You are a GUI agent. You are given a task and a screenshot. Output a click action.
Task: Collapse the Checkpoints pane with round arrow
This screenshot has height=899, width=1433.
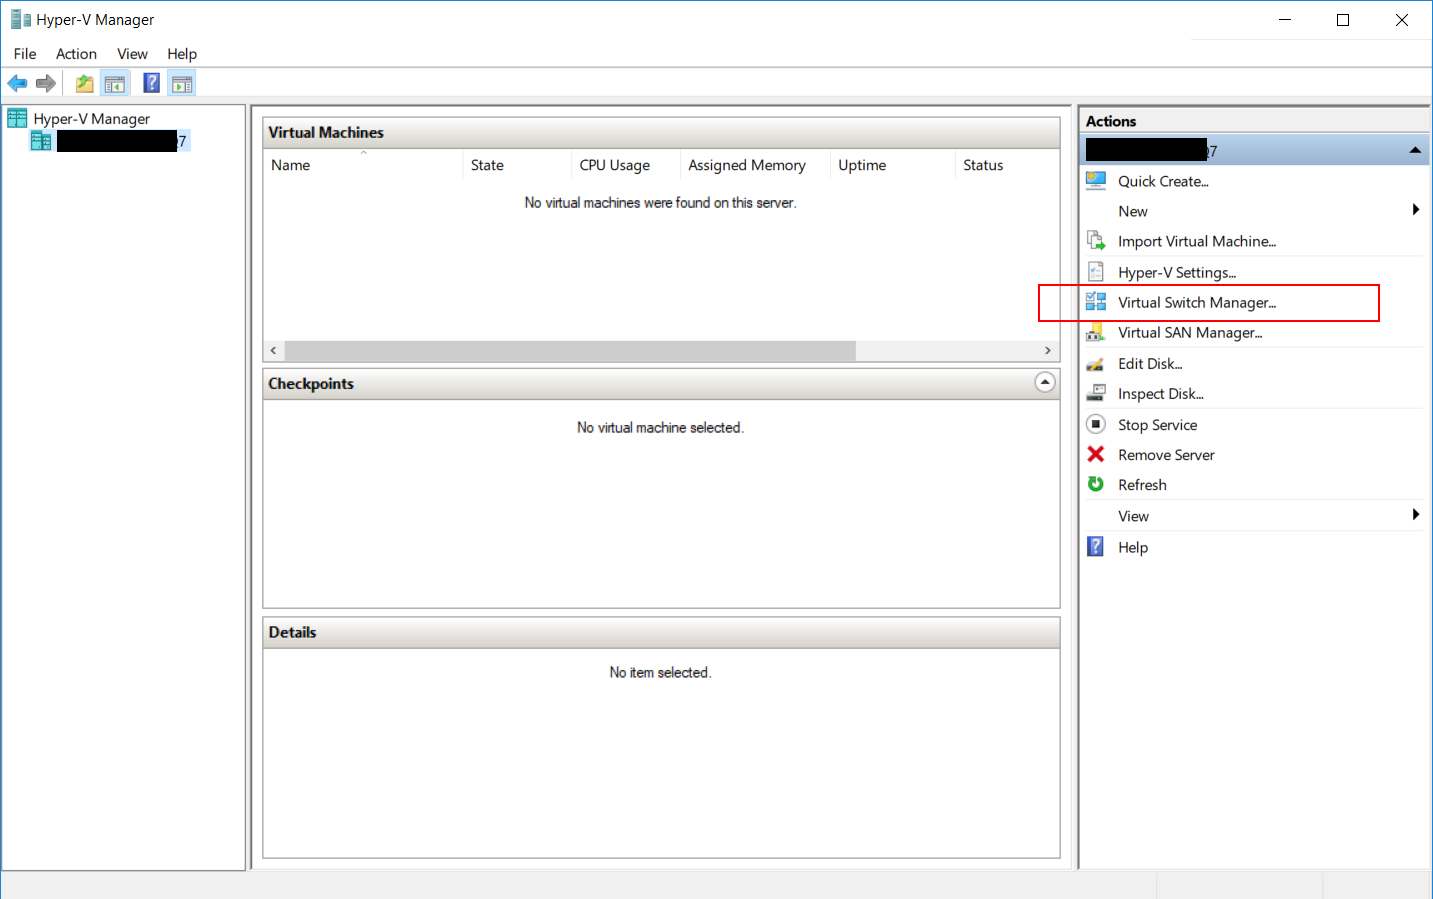(1045, 382)
